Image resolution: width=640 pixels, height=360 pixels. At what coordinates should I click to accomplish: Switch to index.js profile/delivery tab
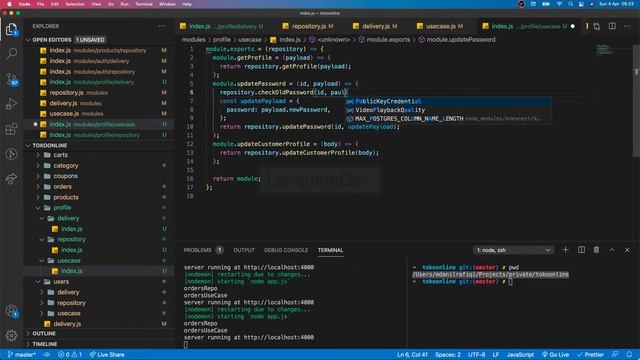[222, 26]
